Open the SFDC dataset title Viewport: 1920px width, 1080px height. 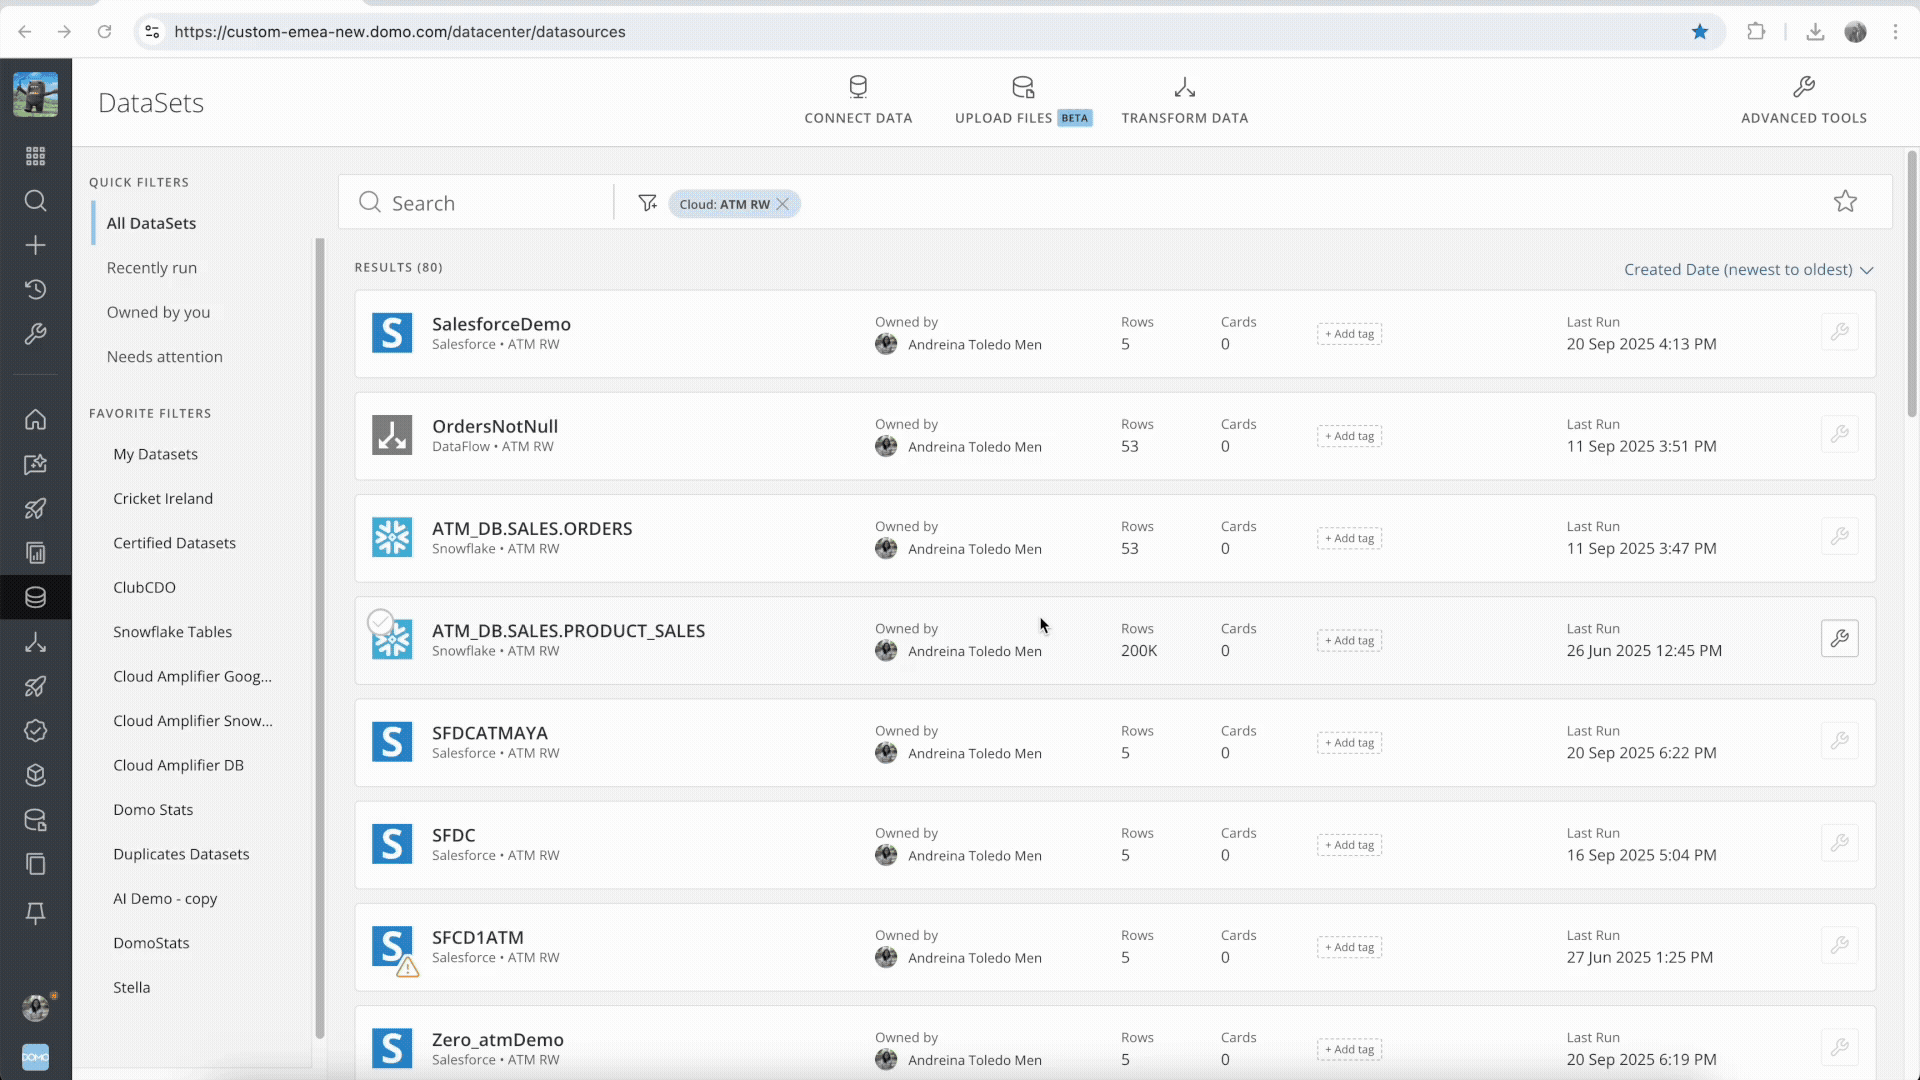tap(453, 835)
